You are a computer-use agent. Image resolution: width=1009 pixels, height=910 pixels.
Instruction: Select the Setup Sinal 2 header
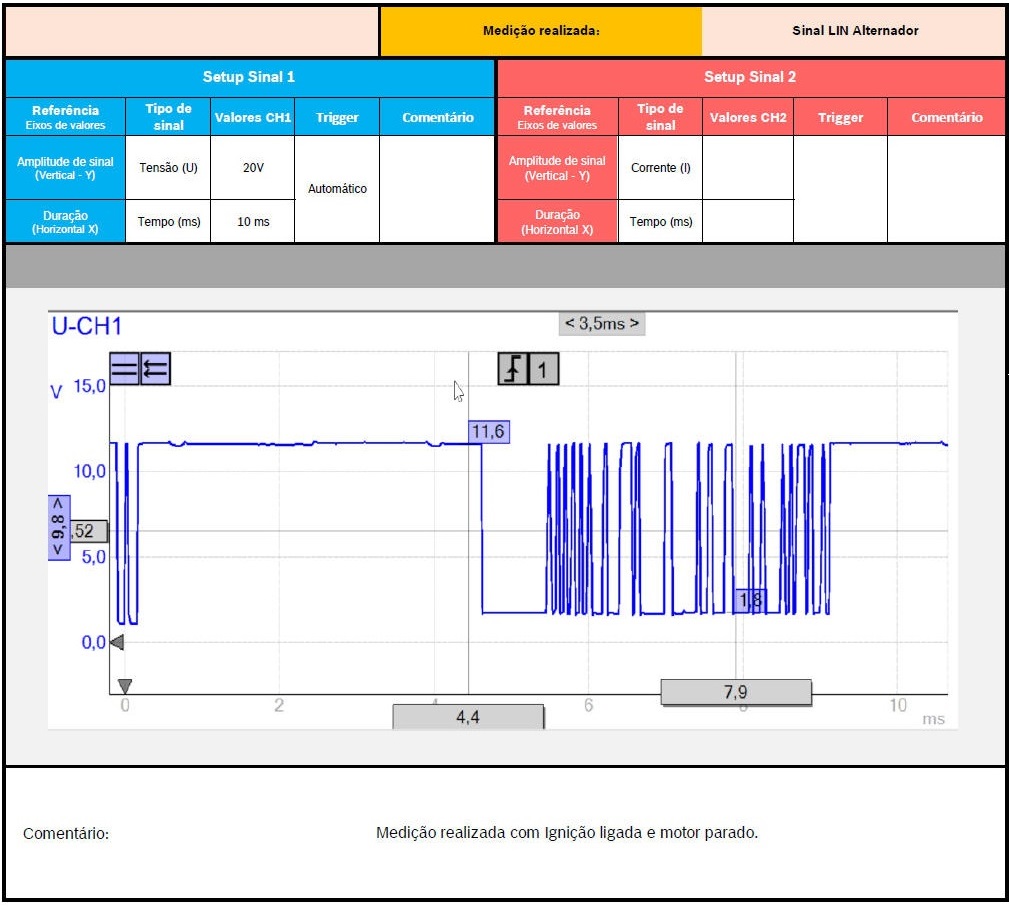(750, 77)
